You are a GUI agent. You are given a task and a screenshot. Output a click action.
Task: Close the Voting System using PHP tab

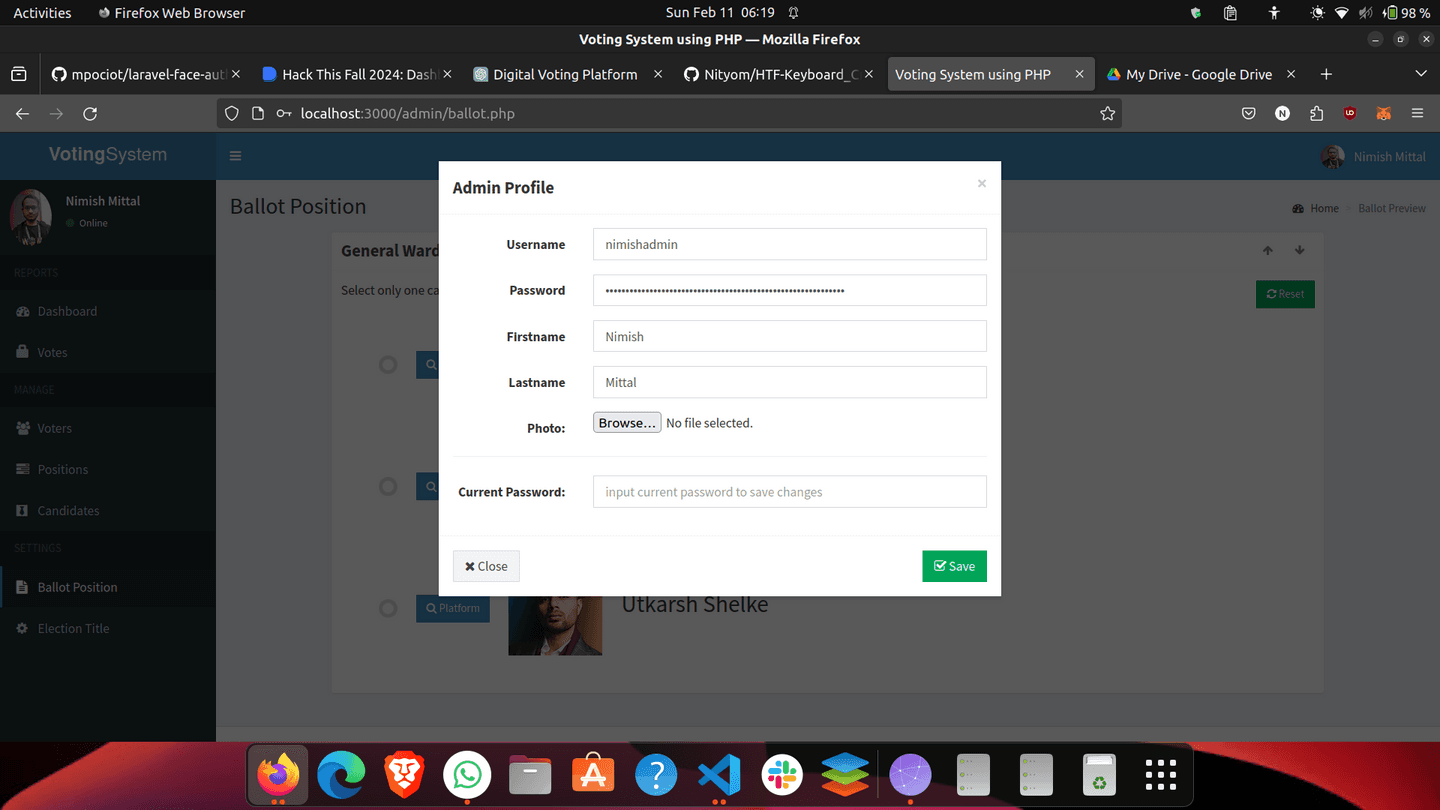1079,74
